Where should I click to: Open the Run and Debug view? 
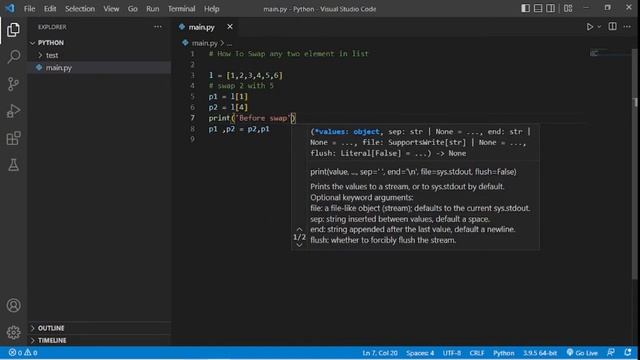pyautogui.click(x=13, y=111)
